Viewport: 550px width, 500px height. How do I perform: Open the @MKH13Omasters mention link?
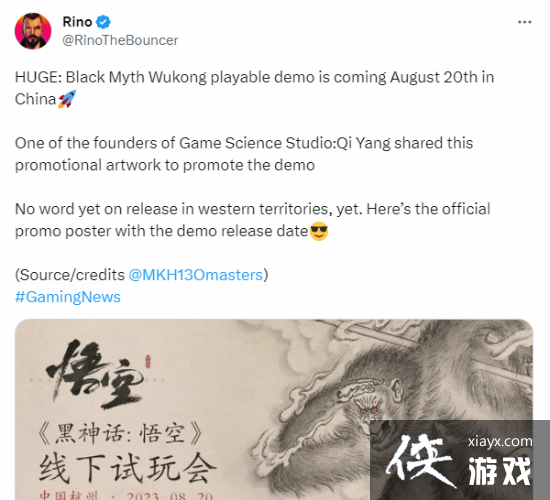196,275
